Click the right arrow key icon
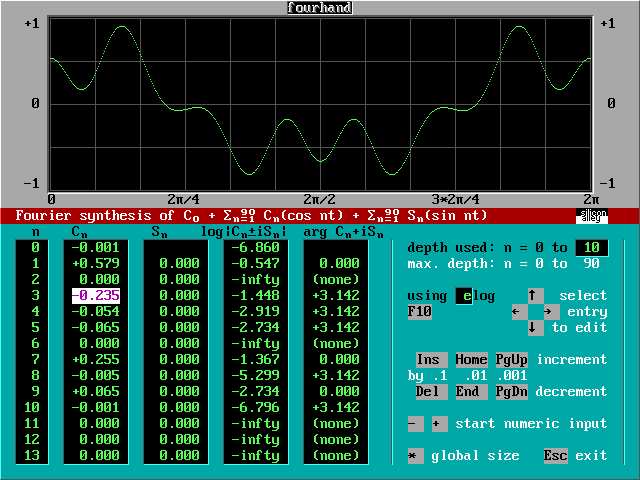640x480 pixels. pyautogui.click(x=551, y=312)
